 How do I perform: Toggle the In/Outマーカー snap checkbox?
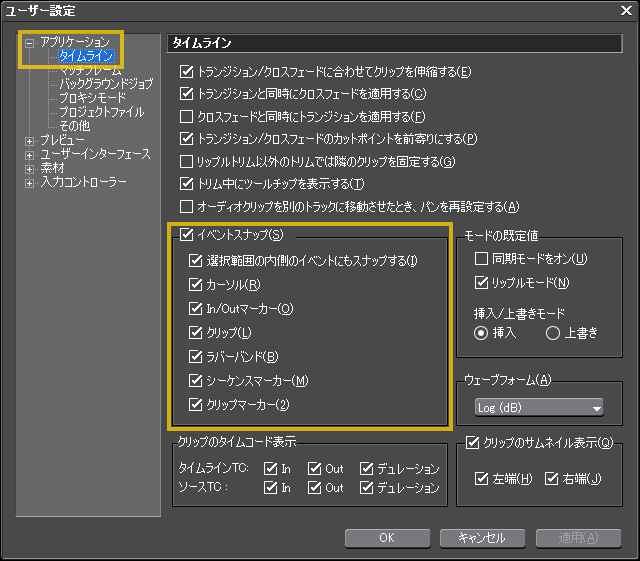pyautogui.click(x=196, y=309)
